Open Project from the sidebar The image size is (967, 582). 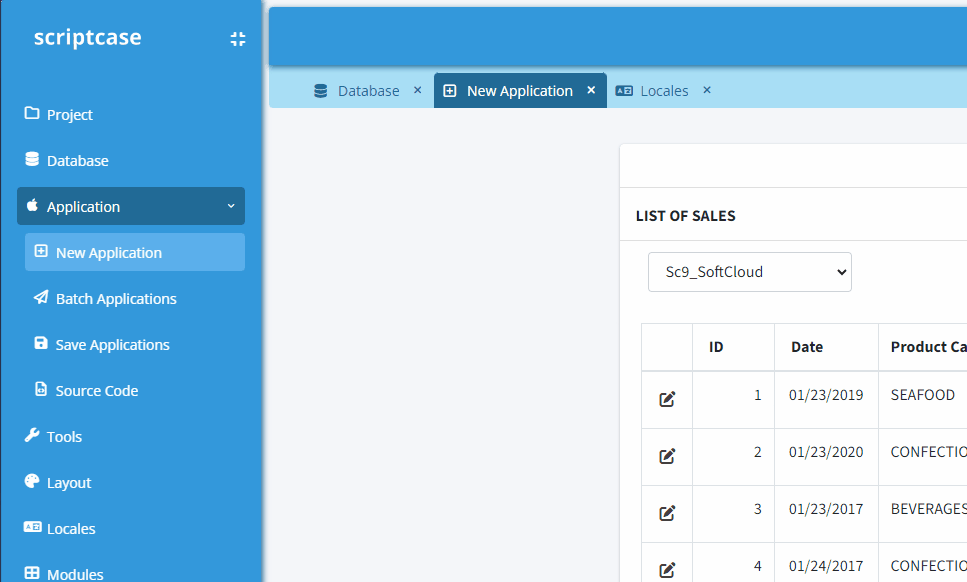[x=69, y=115]
